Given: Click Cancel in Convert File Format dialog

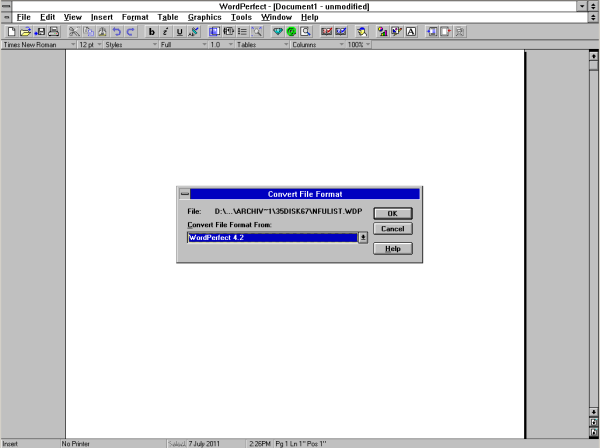Looking at the screenshot, I should pyautogui.click(x=393, y=229).
